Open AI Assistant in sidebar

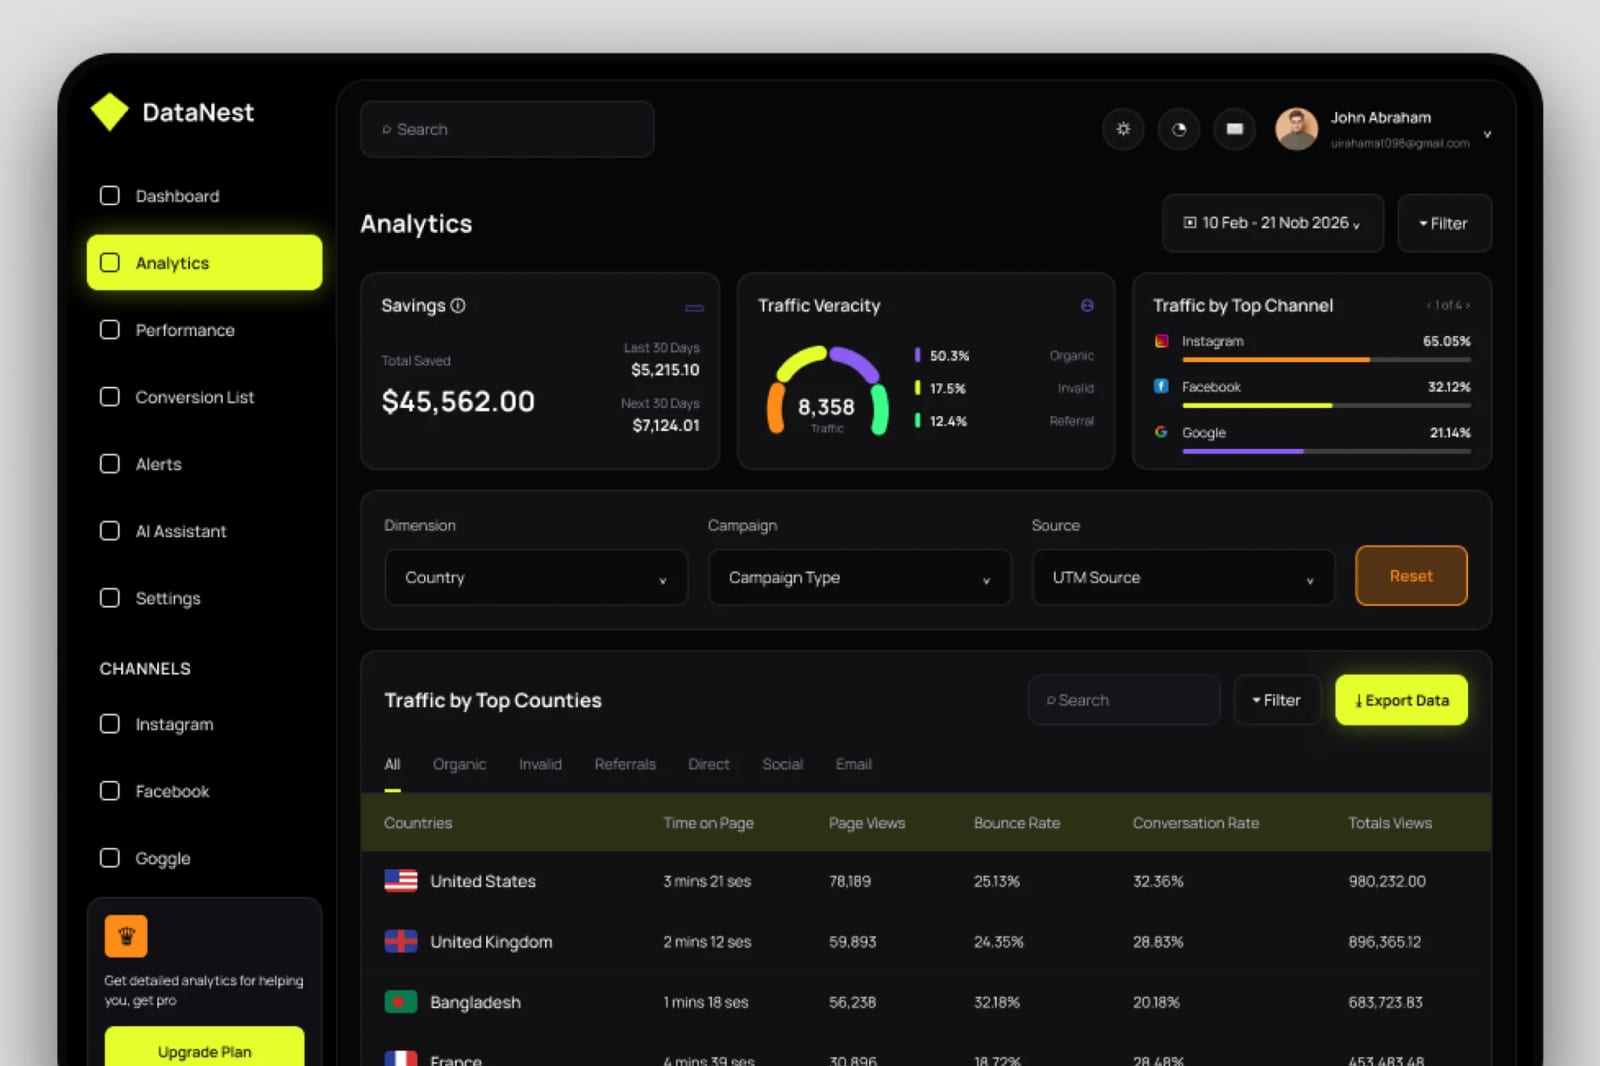tap(204, 531)
